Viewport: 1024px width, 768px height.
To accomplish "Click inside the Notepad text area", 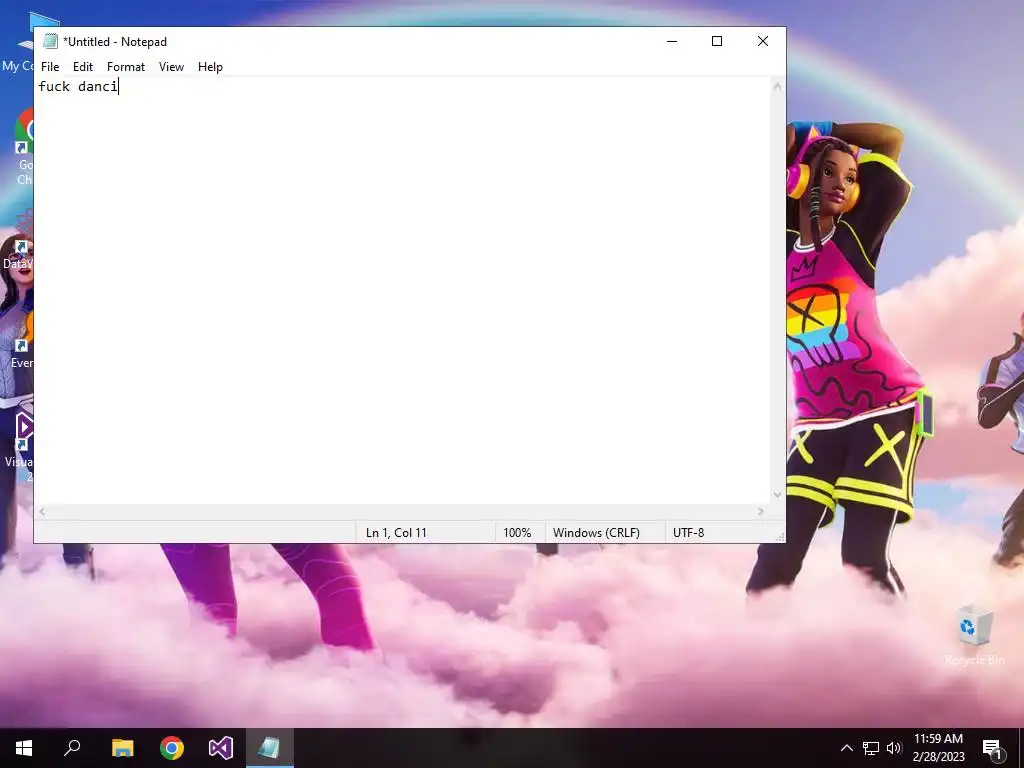I will pos(402,291).
